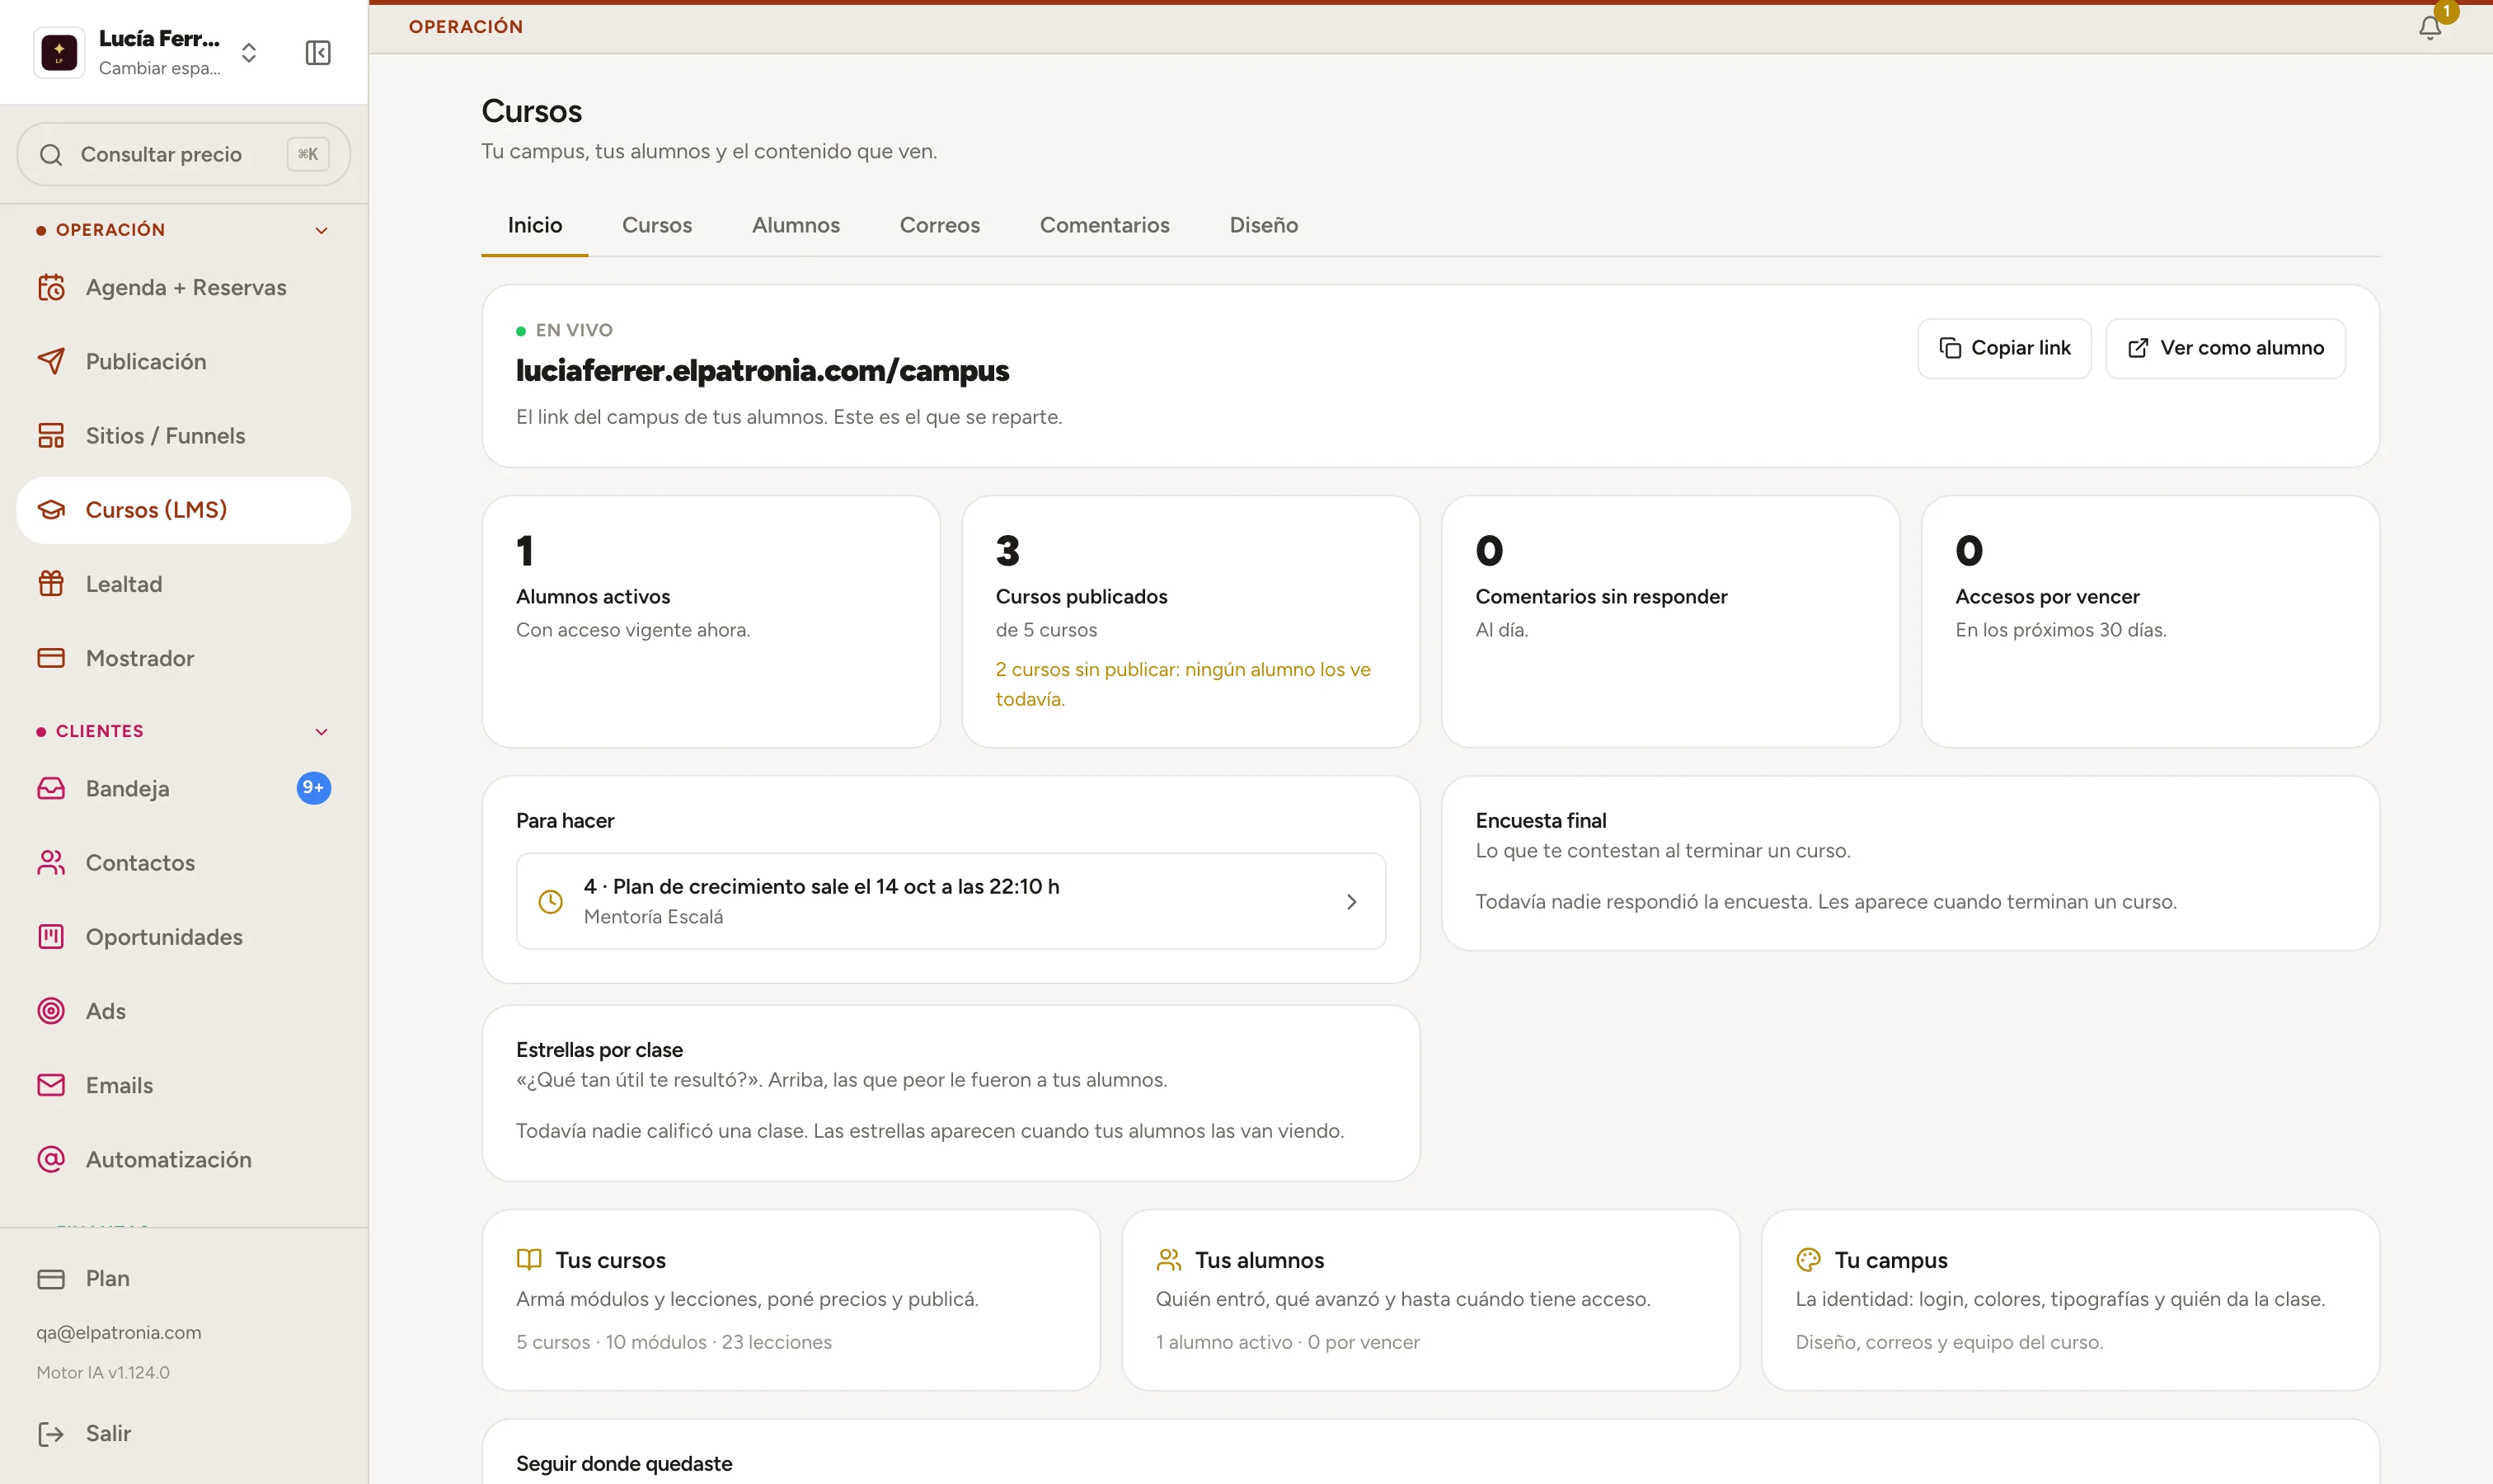Collapse the OPERACIÓN sidebar section
Image resolution: width=2493 pixels, height=1484 pixels.
(x=321, y=231)
